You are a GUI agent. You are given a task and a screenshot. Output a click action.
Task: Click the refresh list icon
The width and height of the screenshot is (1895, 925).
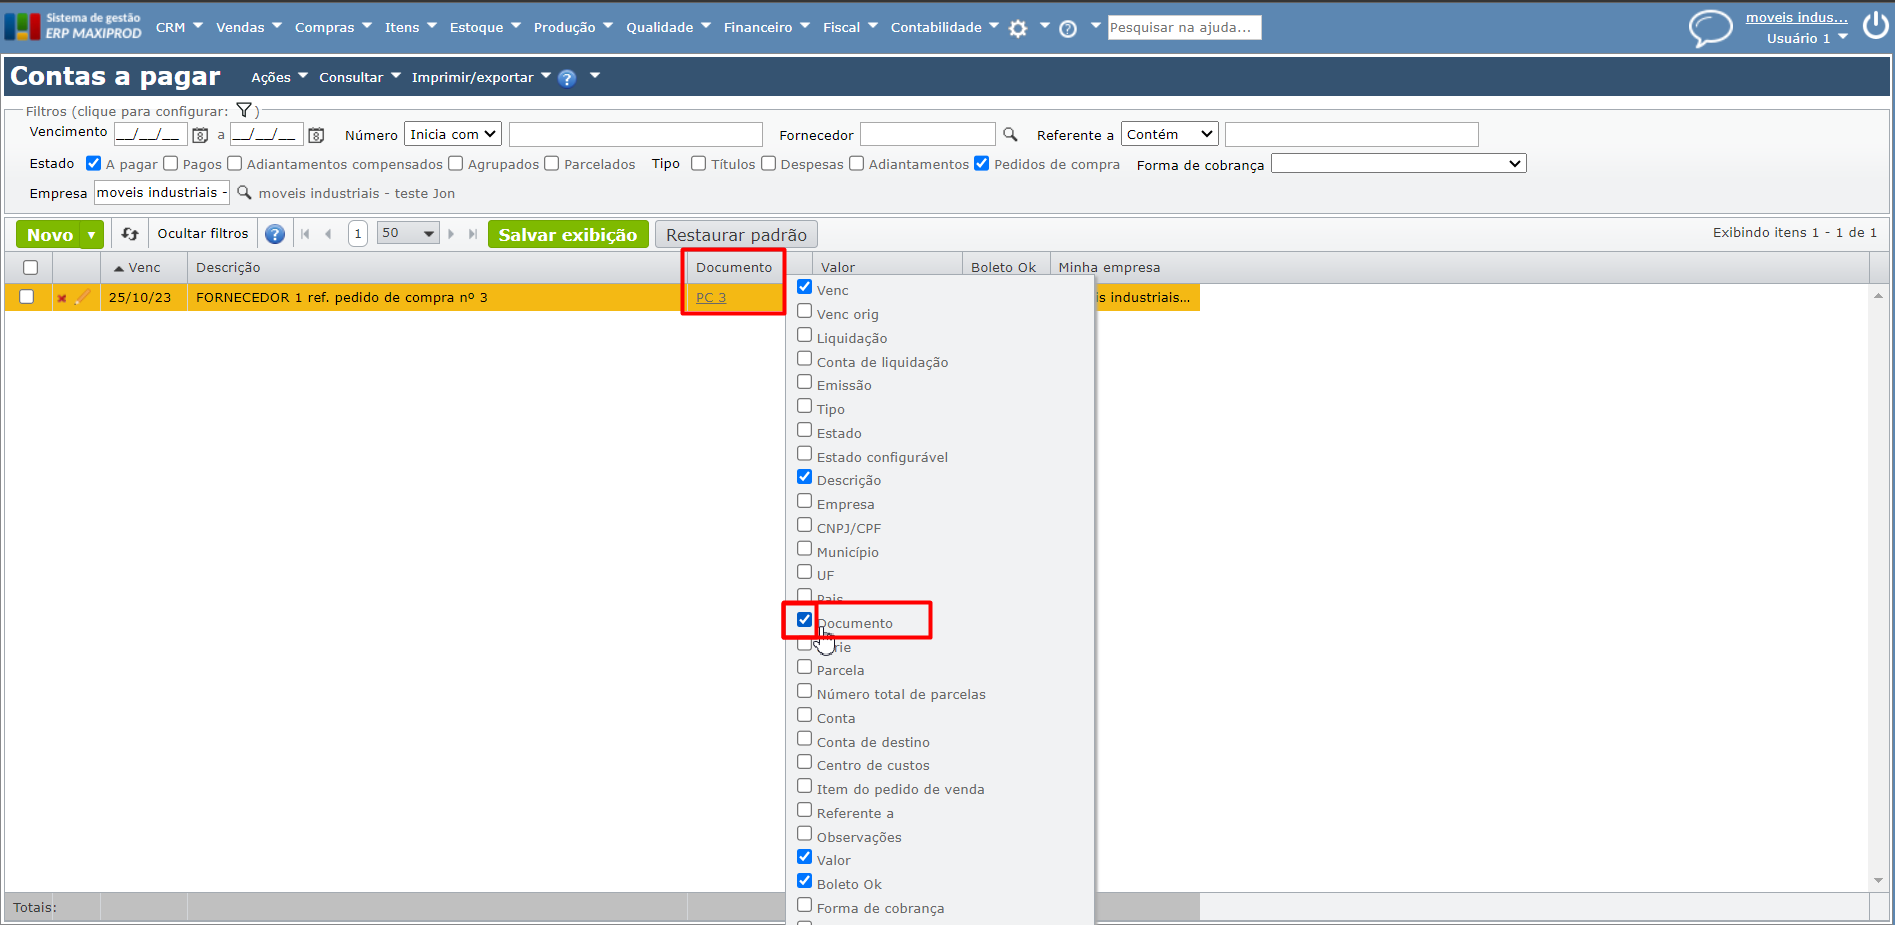(130, 234)
